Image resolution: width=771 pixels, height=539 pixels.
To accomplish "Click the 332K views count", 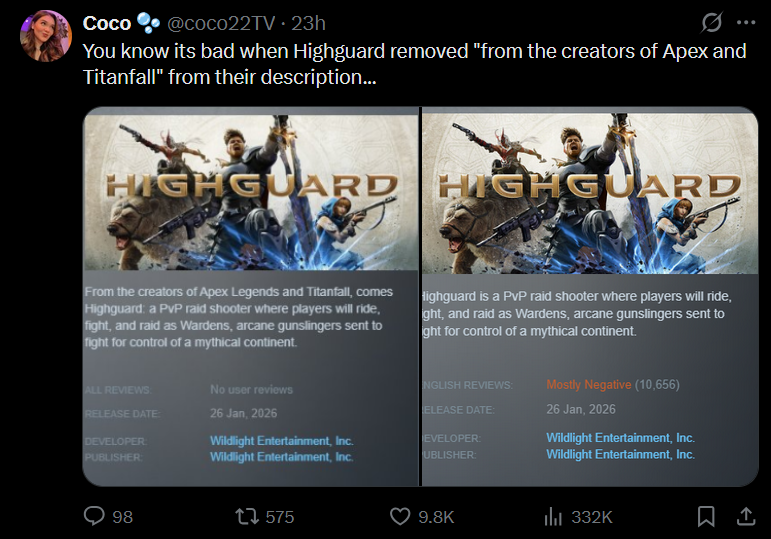I will click(x=592, y=517).
